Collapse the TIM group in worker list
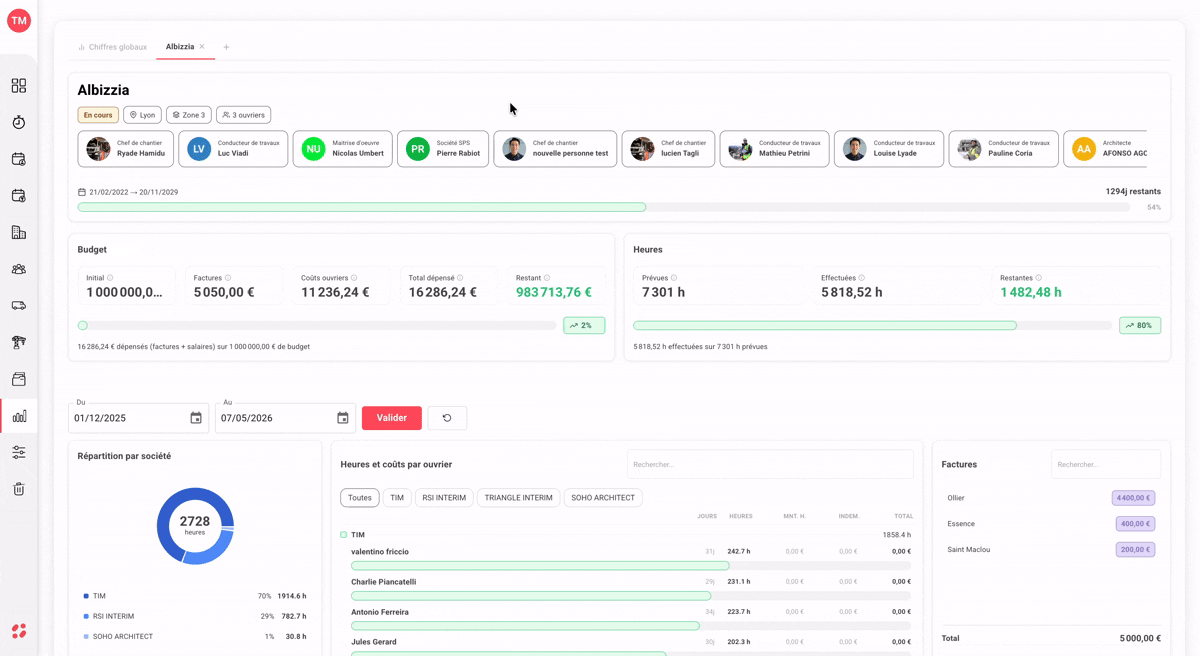Viewport: 1200px width, 656px height. point(343,535)
